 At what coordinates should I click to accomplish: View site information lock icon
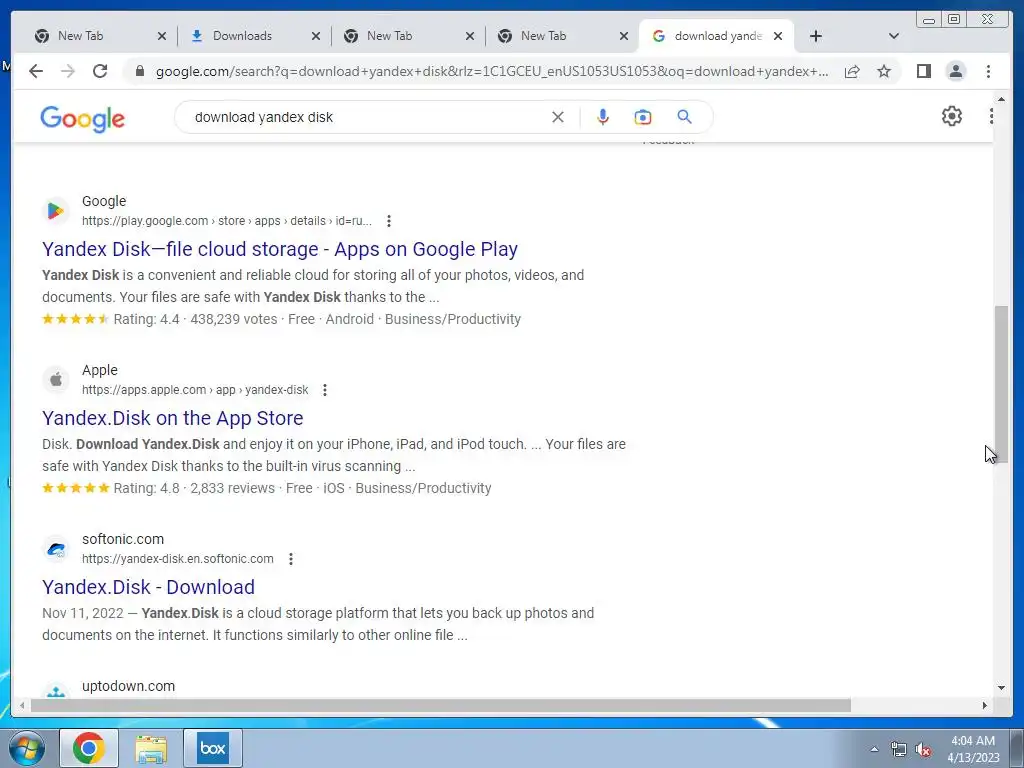pos(139,71)
